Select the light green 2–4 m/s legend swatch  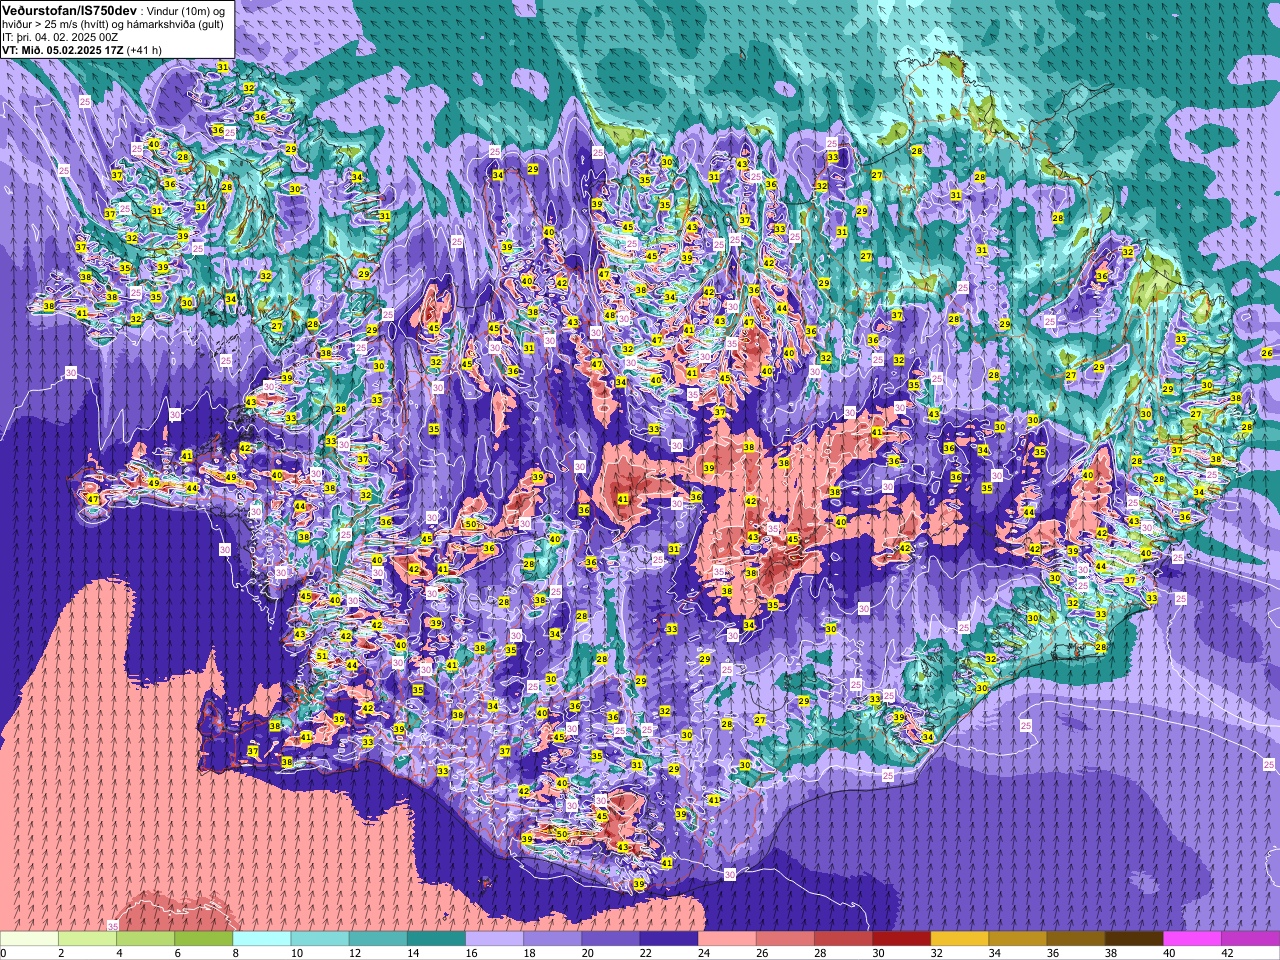coord(88,939)
